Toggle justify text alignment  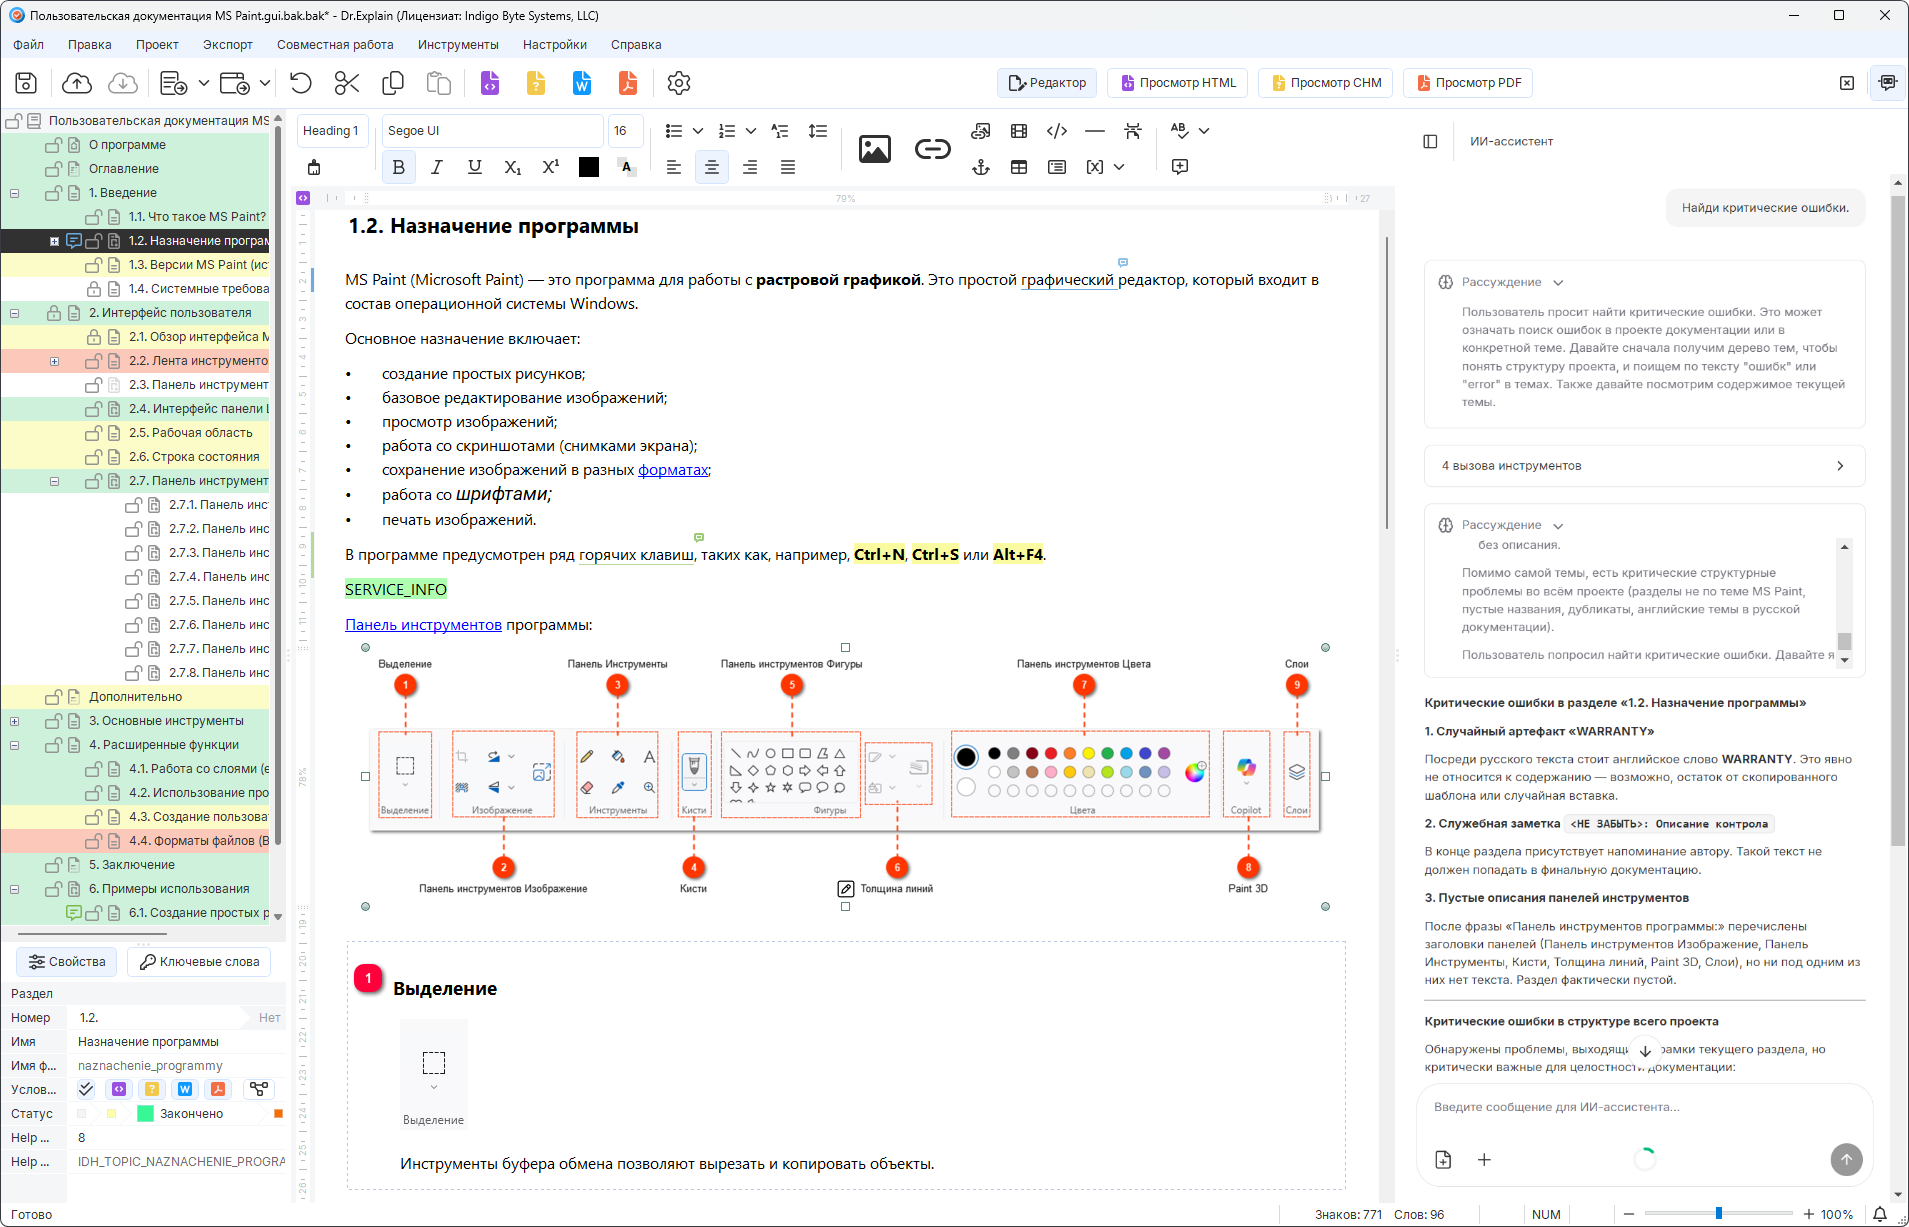788,167
